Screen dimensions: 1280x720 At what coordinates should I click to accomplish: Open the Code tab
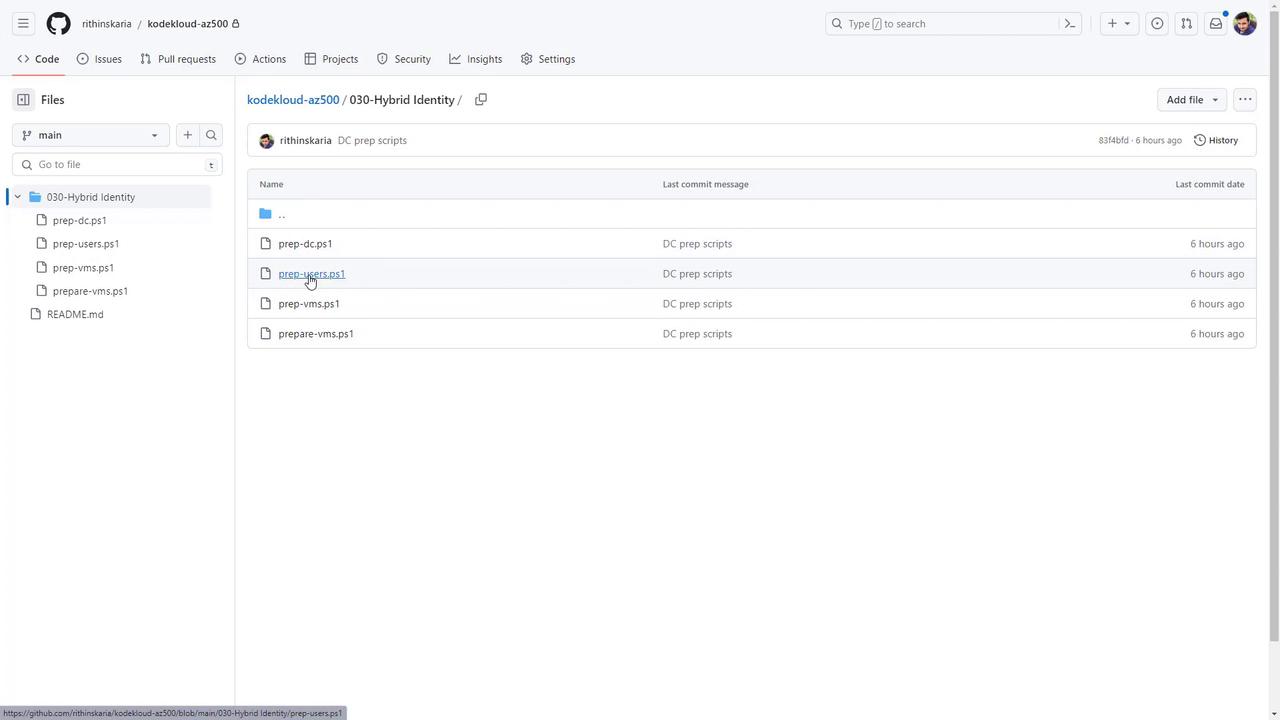[x=38, y=59]
